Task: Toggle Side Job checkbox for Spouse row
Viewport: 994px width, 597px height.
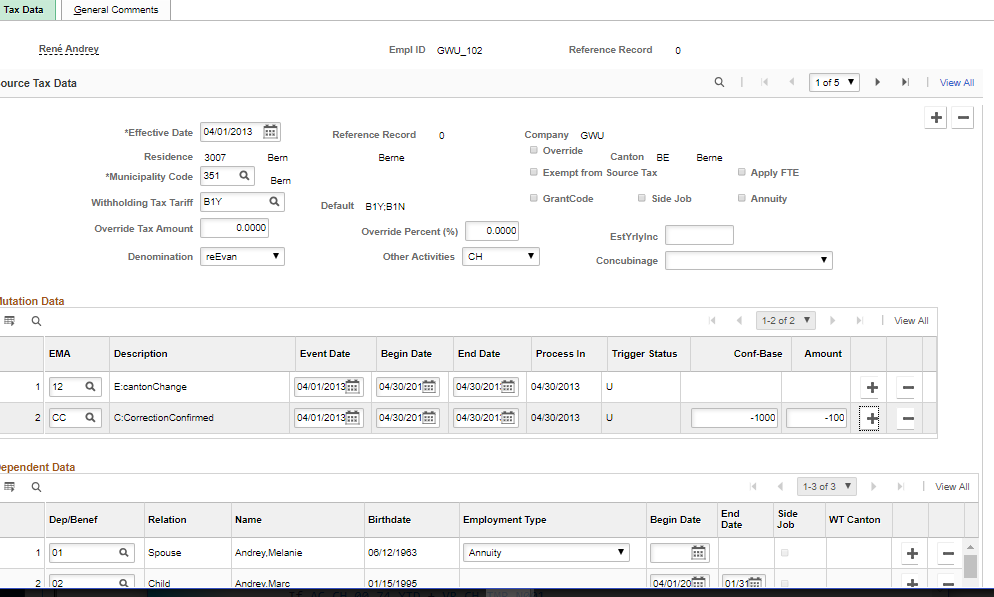Action: click(784, 553)
